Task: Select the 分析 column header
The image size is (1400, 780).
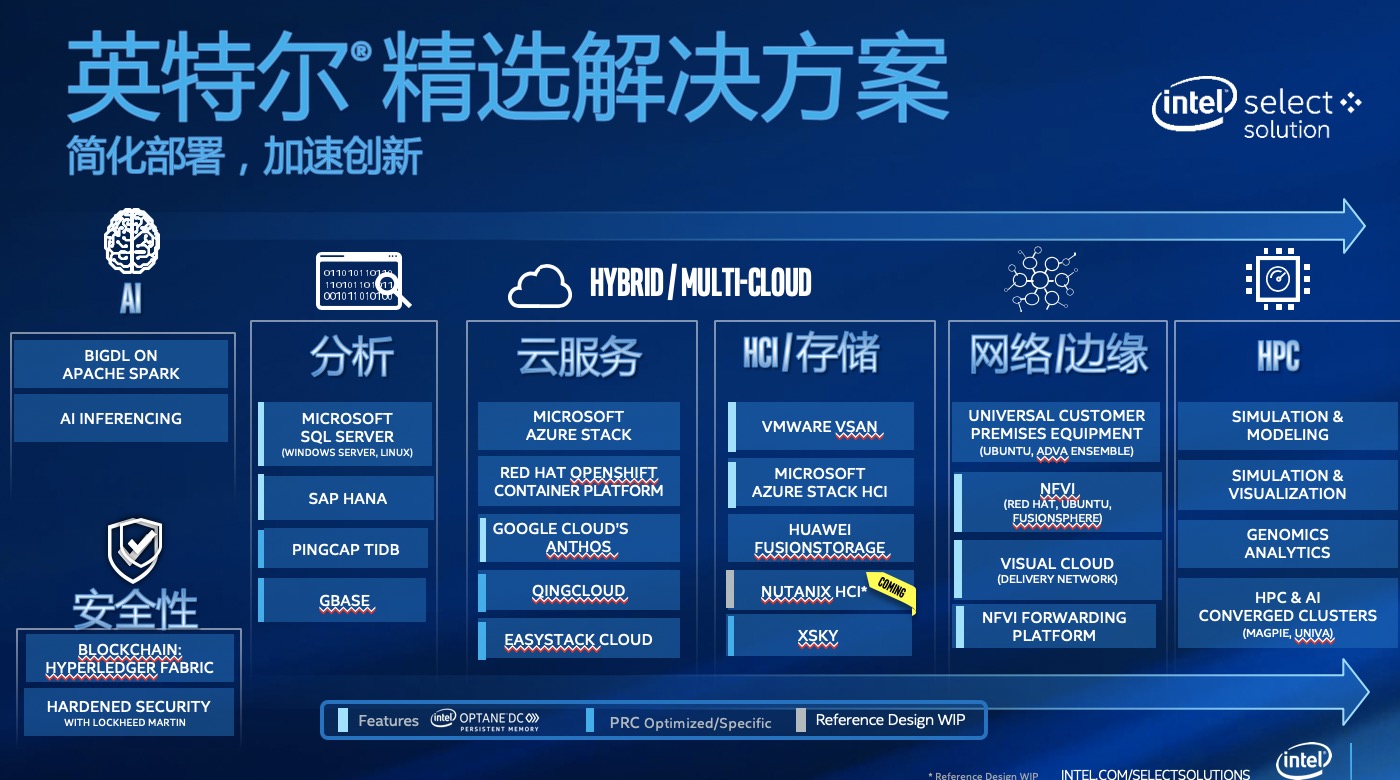Action: click(x=351, y=357)
